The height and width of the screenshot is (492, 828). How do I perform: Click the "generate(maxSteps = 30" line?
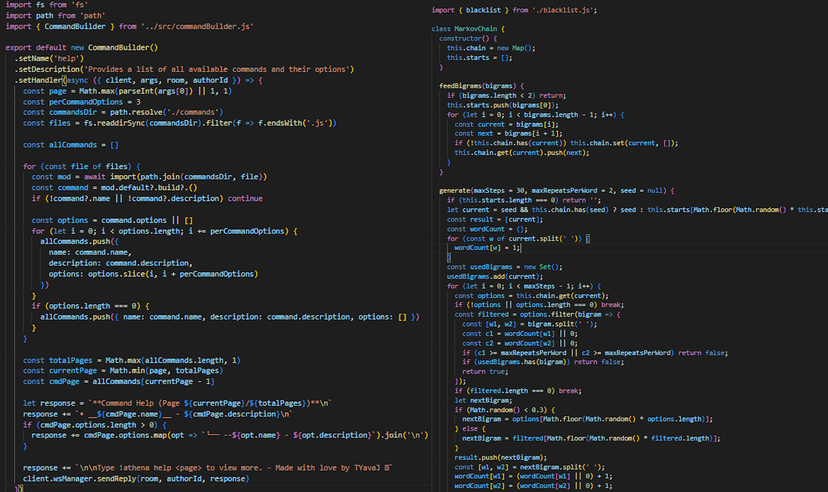tap(557, 191)
